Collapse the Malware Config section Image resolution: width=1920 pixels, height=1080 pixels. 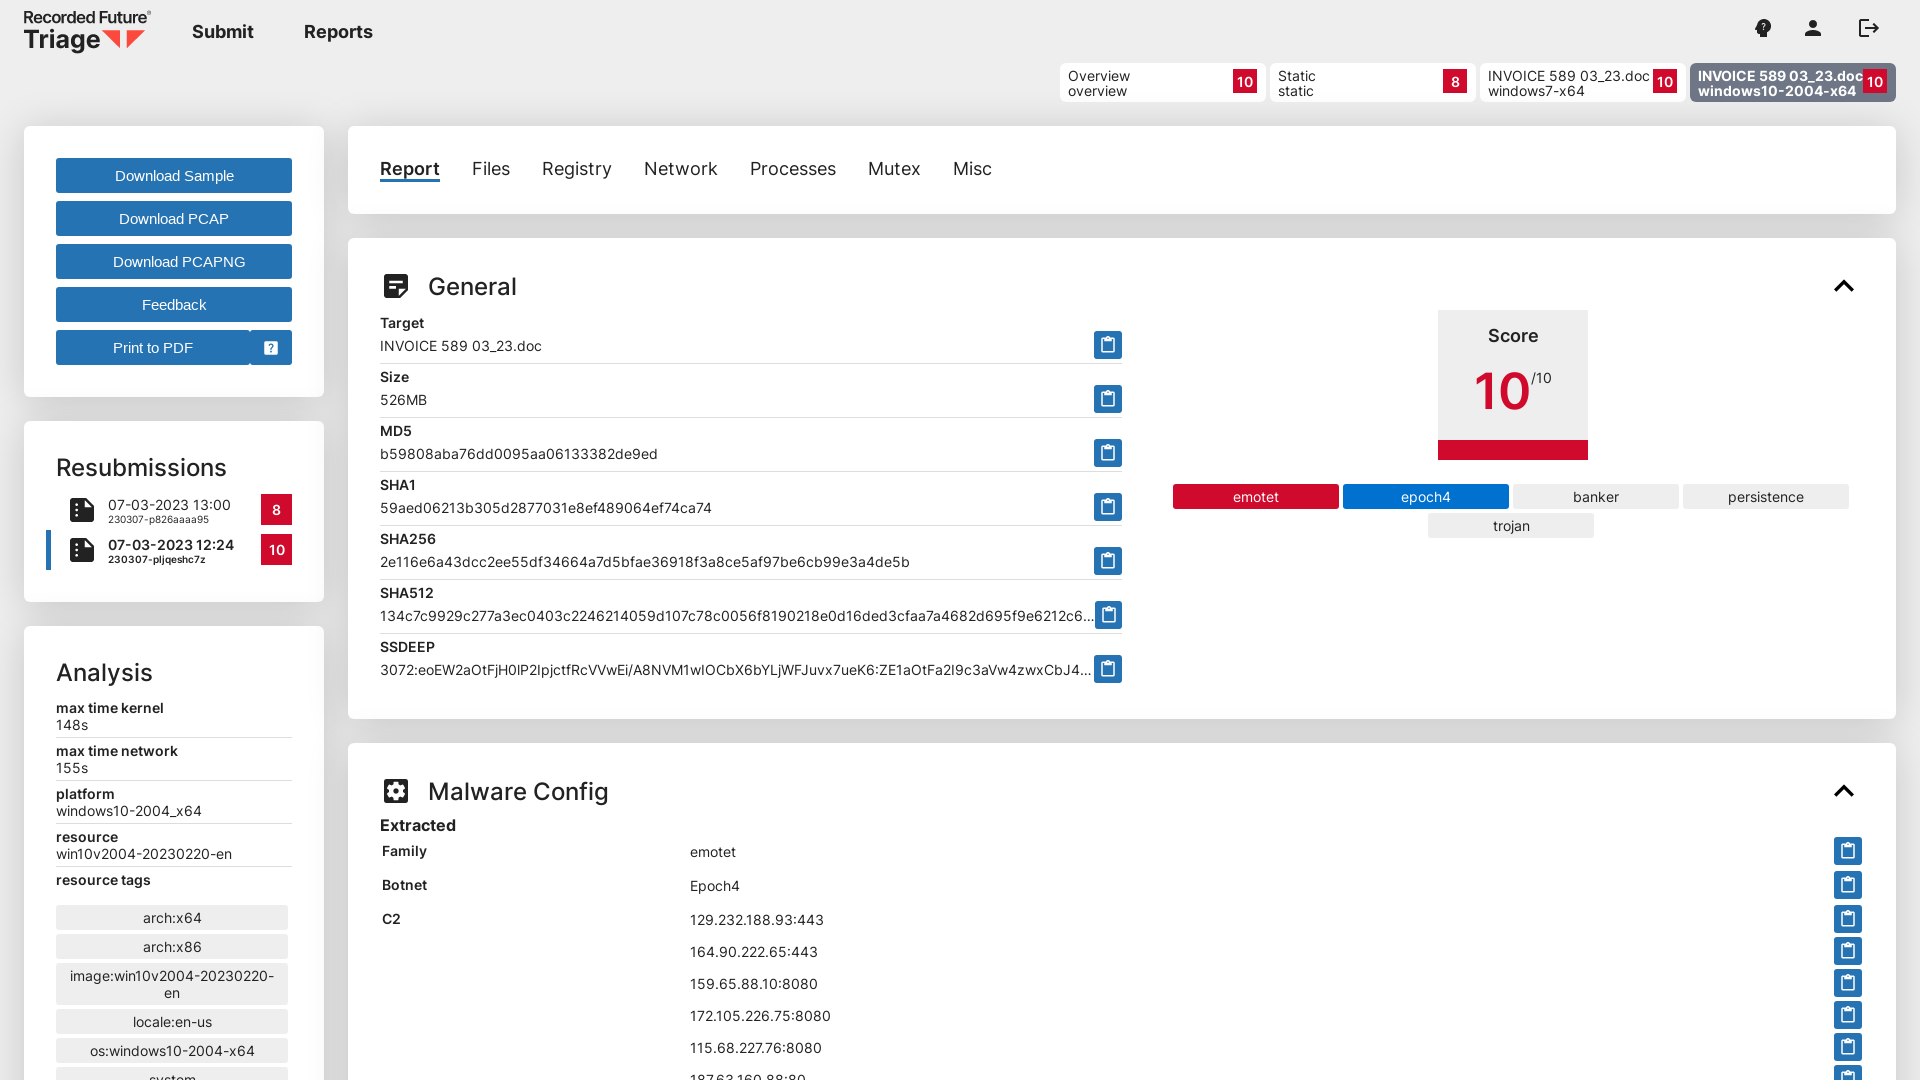tap(1844, 791)
